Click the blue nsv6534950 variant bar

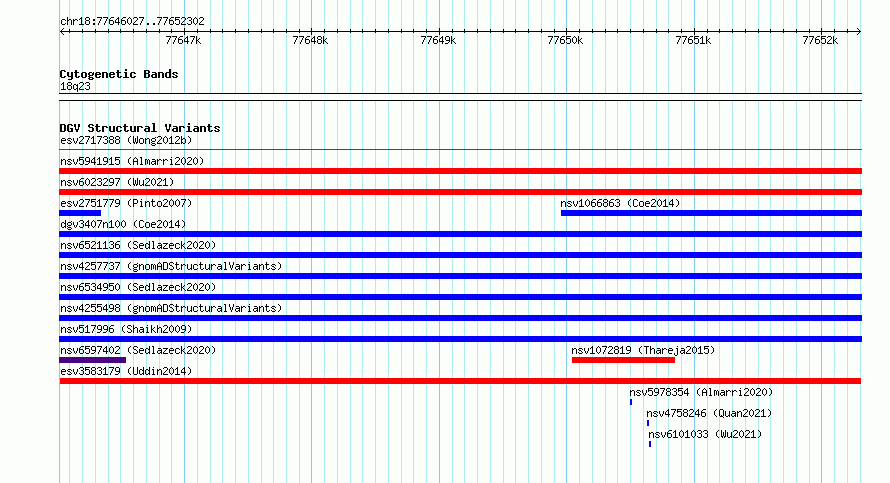click(460, 297)
